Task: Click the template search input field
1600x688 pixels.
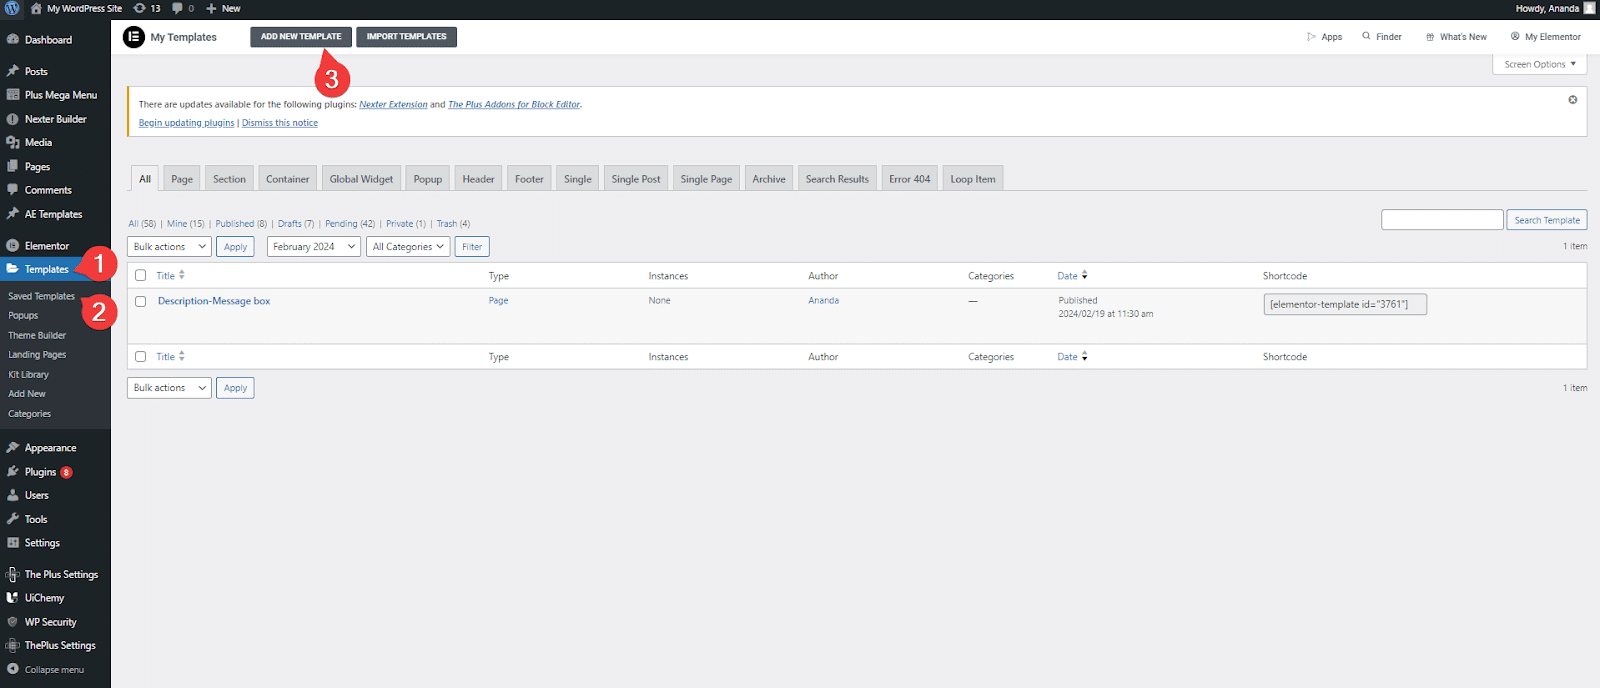Action: [x=1441, y=220]
